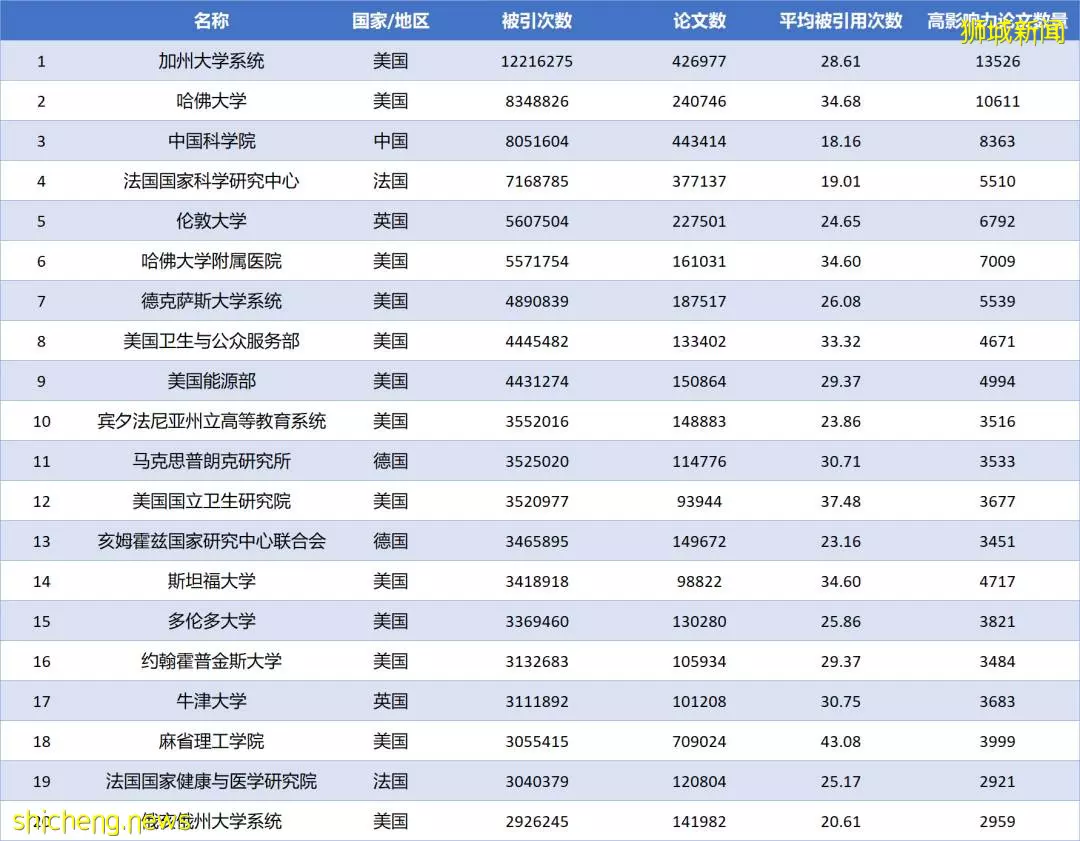Click the 法国 country cell for 法国国家科学研究中心

pos(391,181)
